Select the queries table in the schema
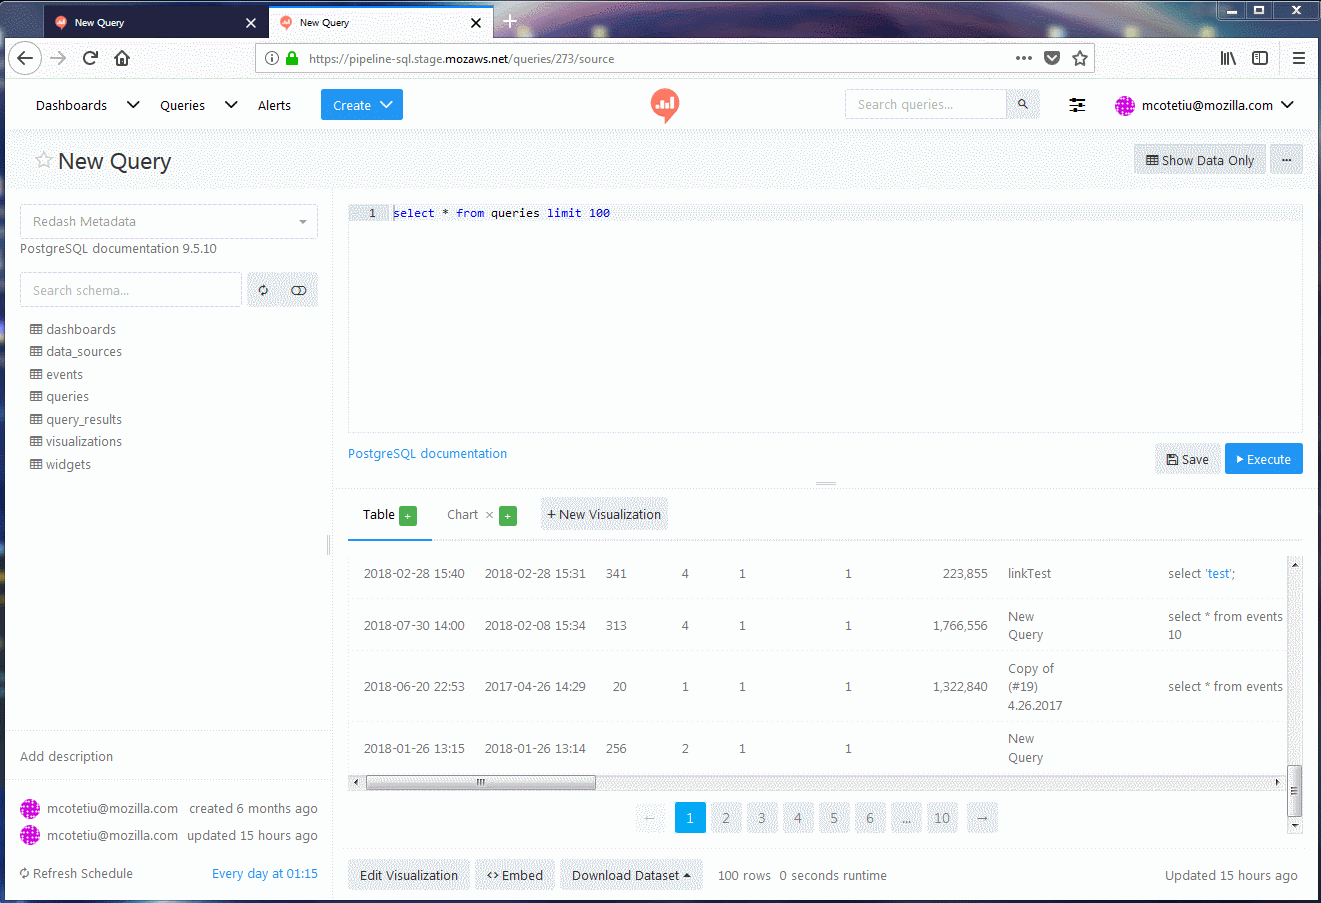The width and height of the screenshot is (1321, 903). coord(66,396)
